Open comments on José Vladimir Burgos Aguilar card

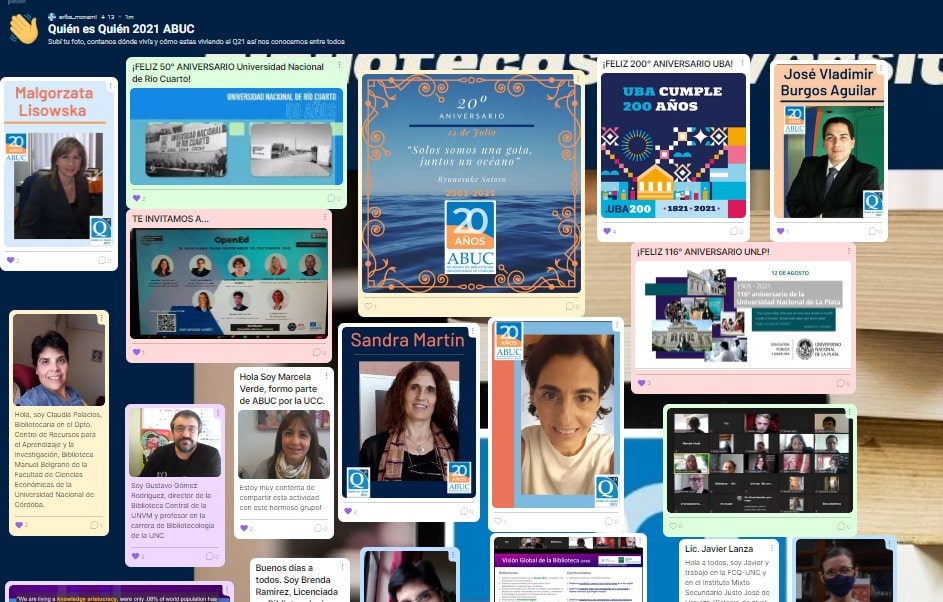875,231
